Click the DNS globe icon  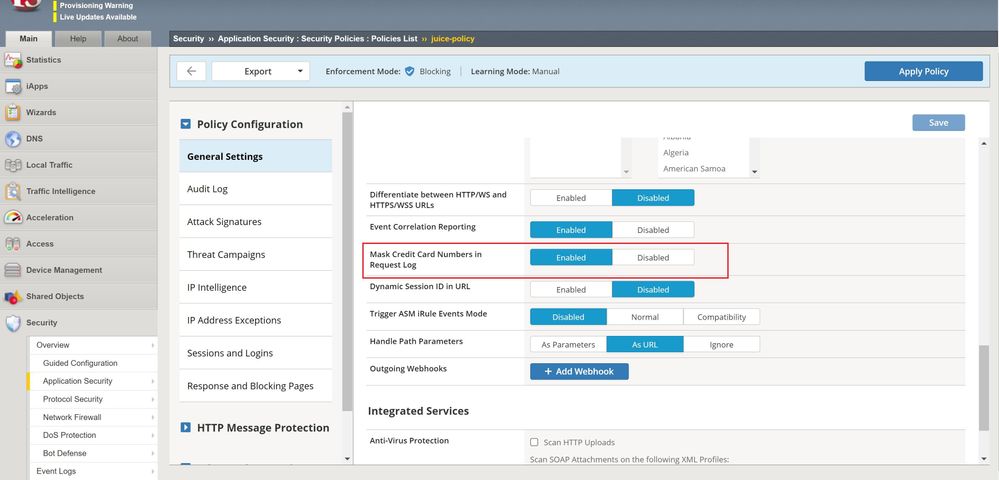[x=13, y=139]
